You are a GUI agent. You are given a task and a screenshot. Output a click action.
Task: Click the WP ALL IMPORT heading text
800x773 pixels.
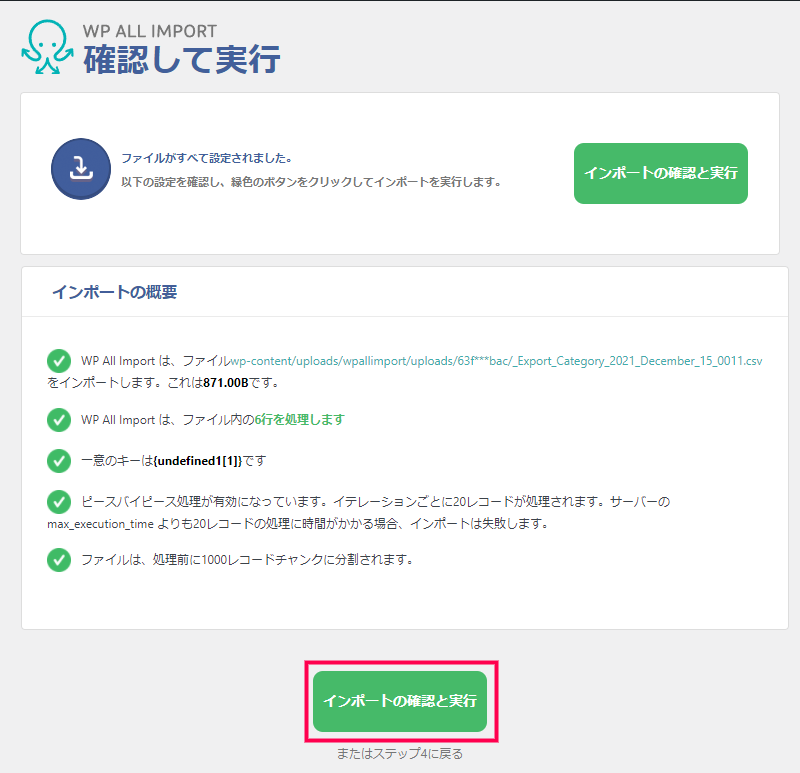click(x=150, y=31)
